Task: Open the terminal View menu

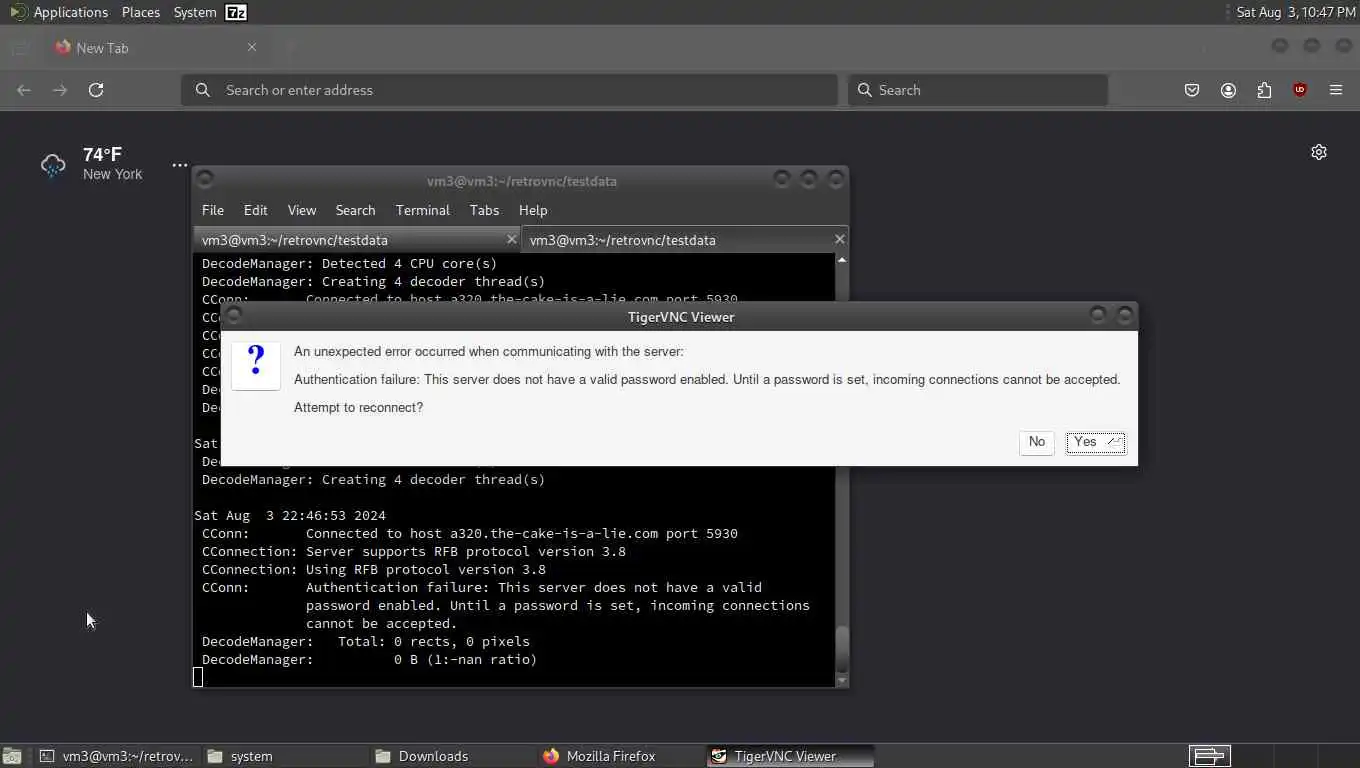Action: [302, 210]
